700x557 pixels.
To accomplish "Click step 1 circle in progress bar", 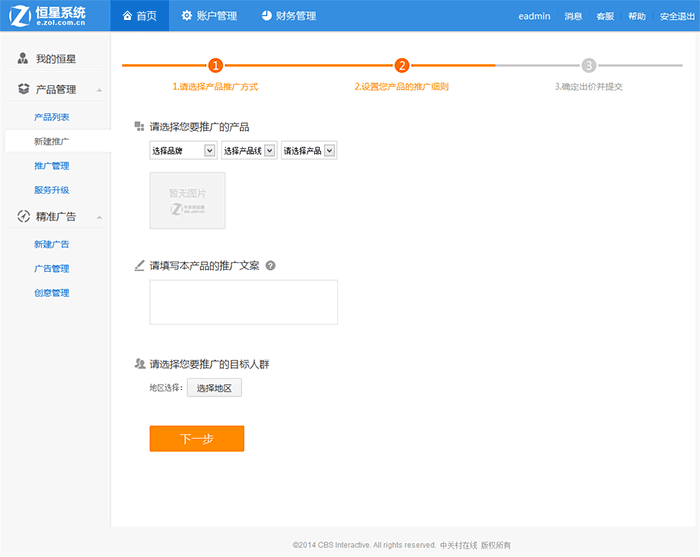I will coord(215,66).
